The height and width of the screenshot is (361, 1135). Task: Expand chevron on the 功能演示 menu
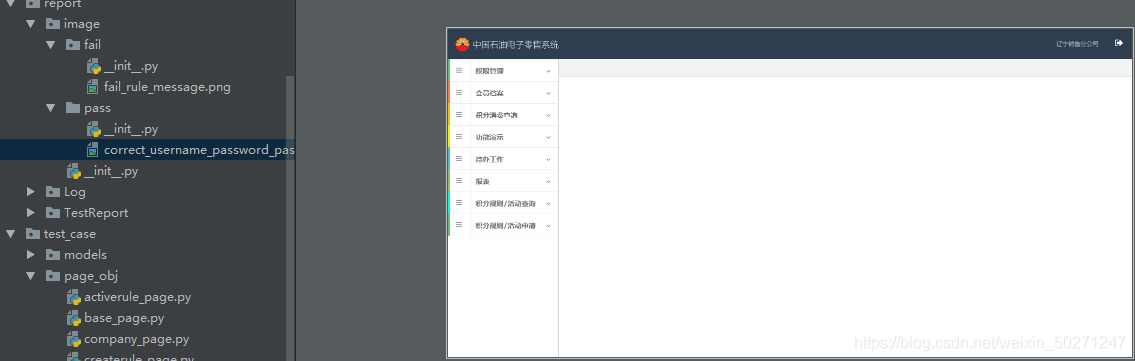coord(548,137)
